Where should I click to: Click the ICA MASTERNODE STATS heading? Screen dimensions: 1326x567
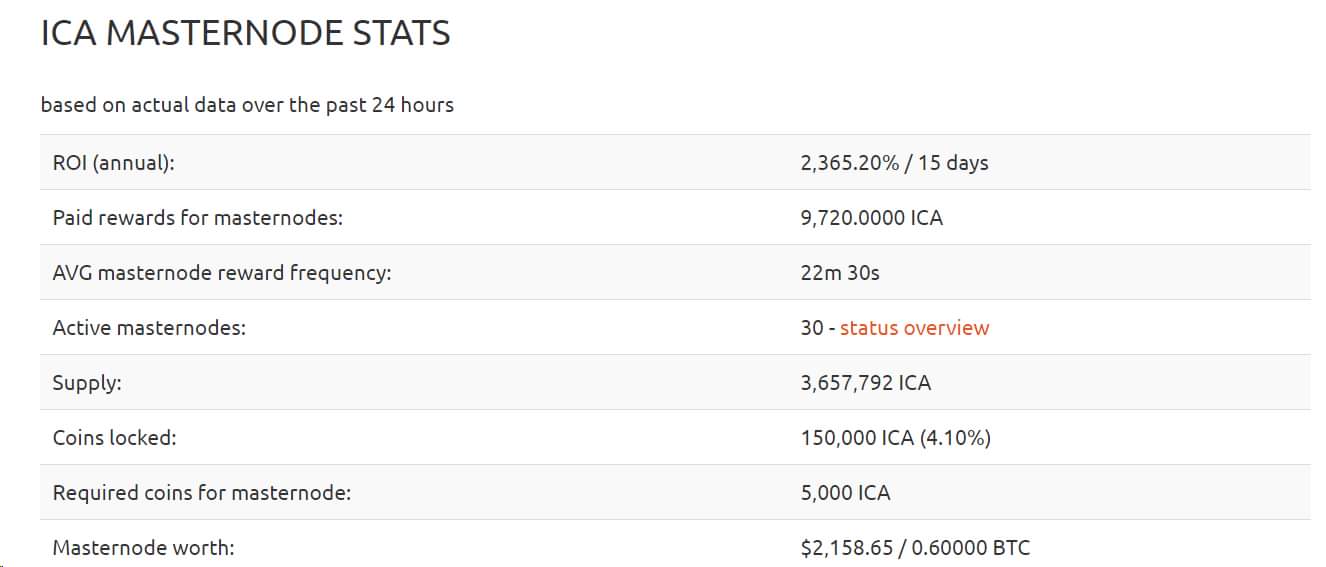[x=245, y=34]
